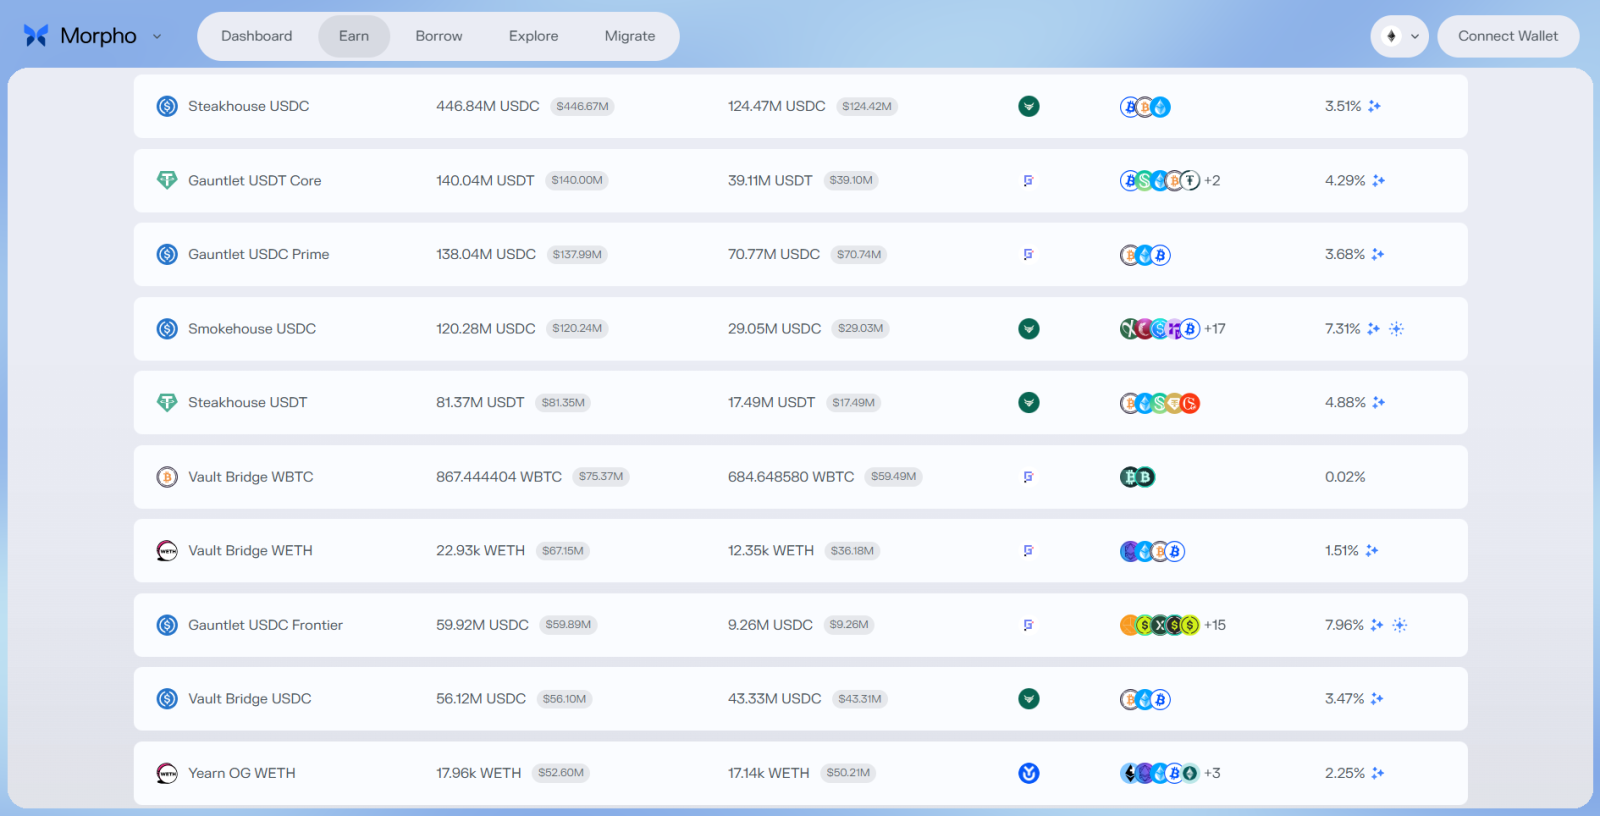Open the Ethereum network selector
Viewport: 1600px width, 816px height.
pos(1398,36)
